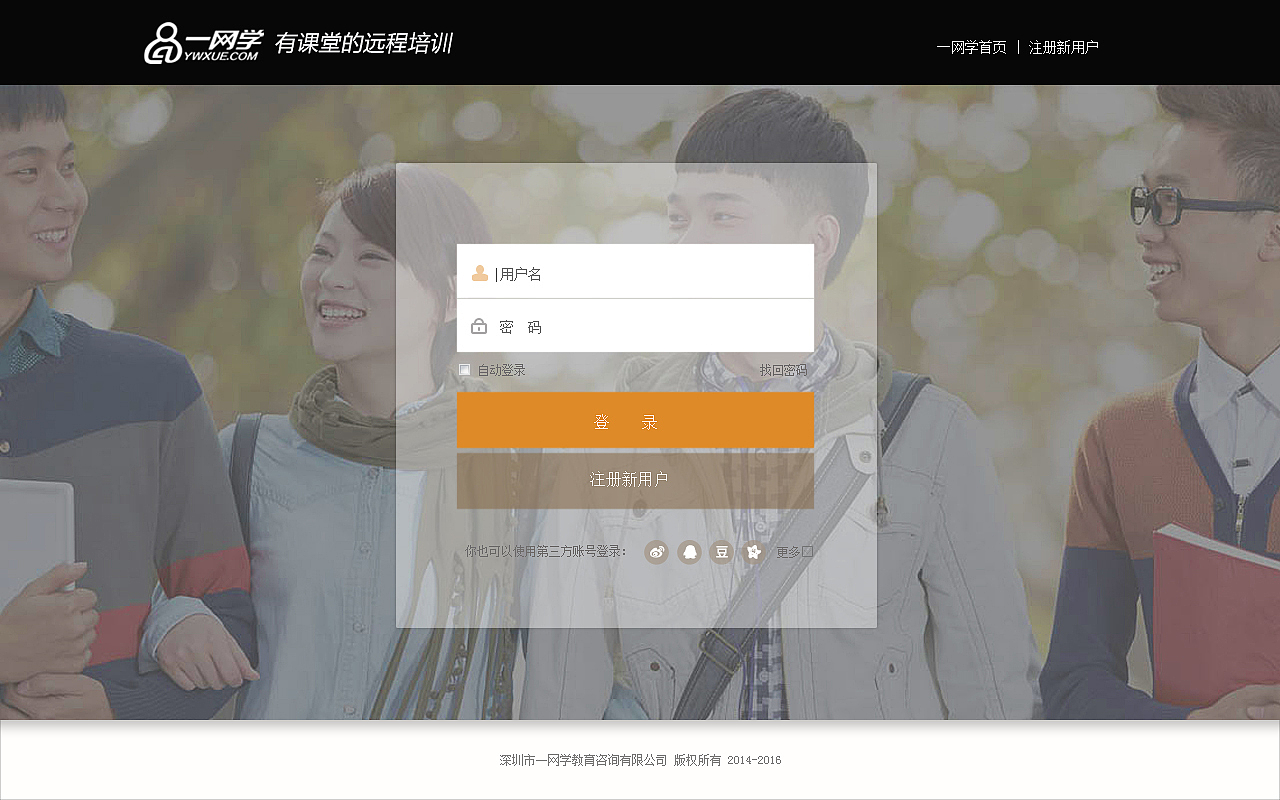Expand more third-party login options via 更多
1280x800 pixels.
pos(788,551)
